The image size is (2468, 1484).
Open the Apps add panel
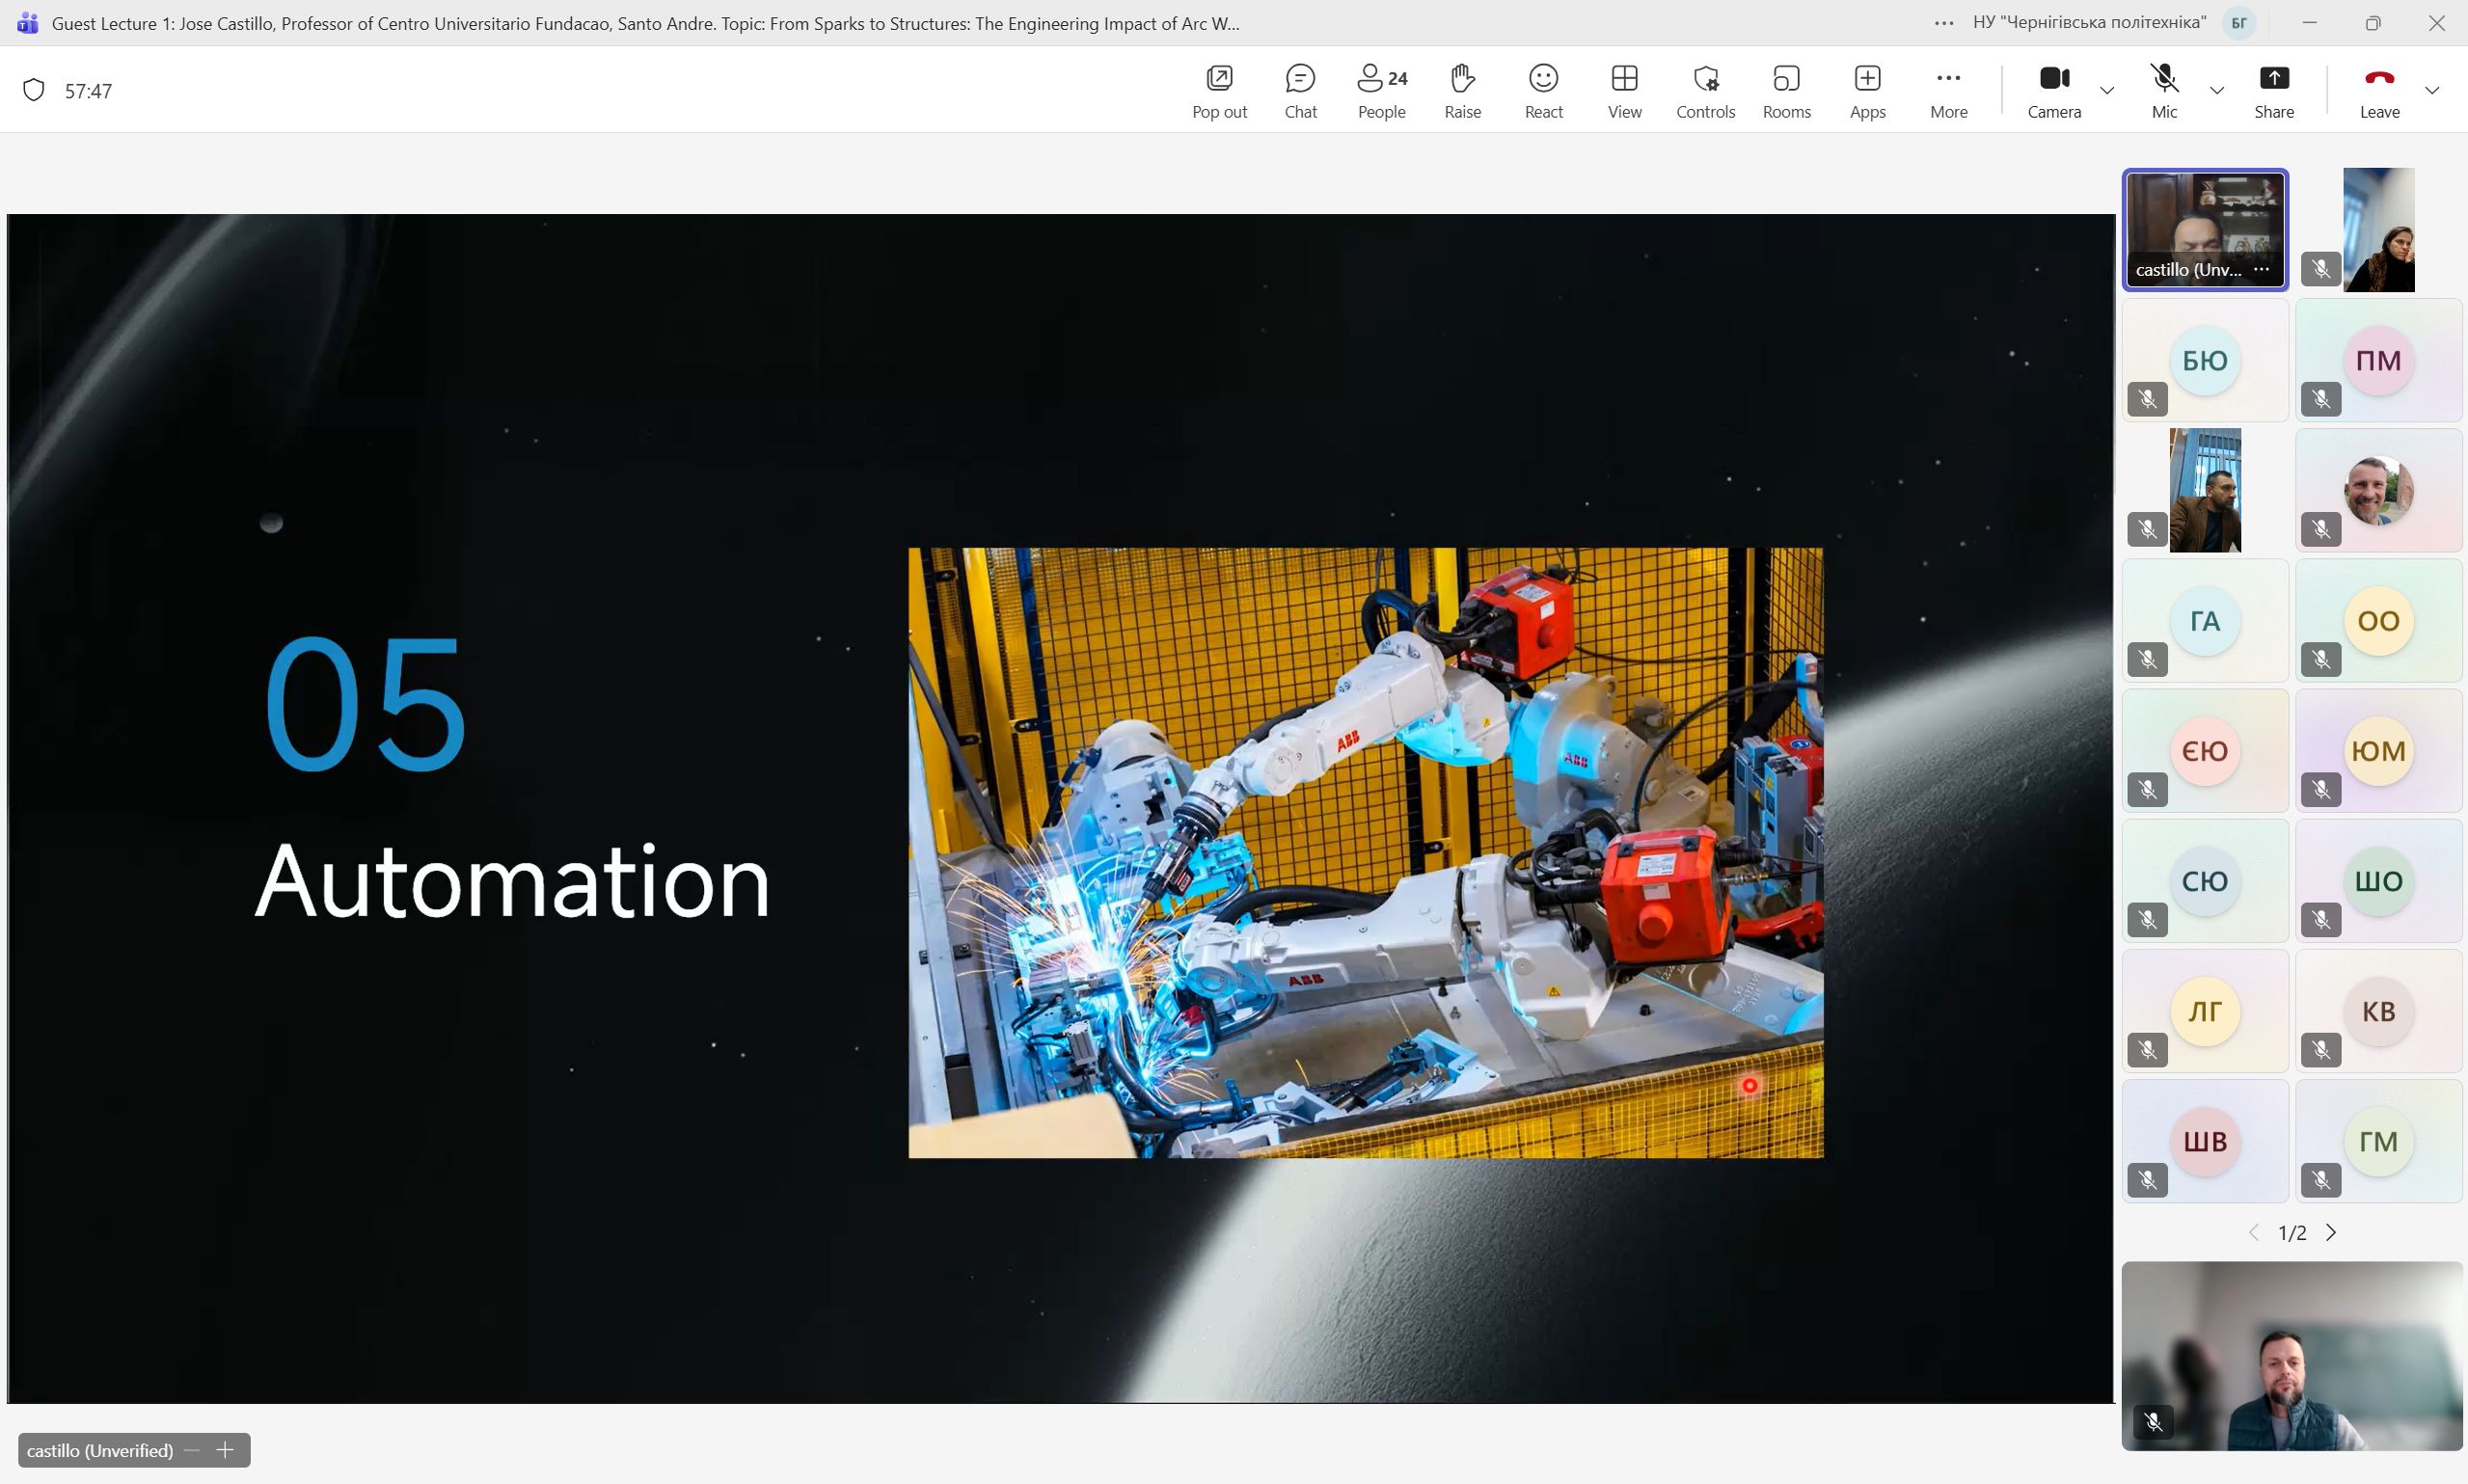[1867, 90]
